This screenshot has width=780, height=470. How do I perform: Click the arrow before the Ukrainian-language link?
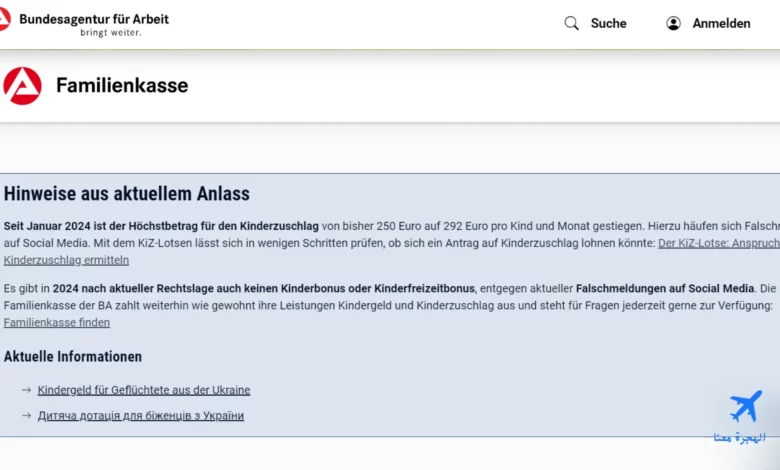pyautogui.click(x=26, y=416)
